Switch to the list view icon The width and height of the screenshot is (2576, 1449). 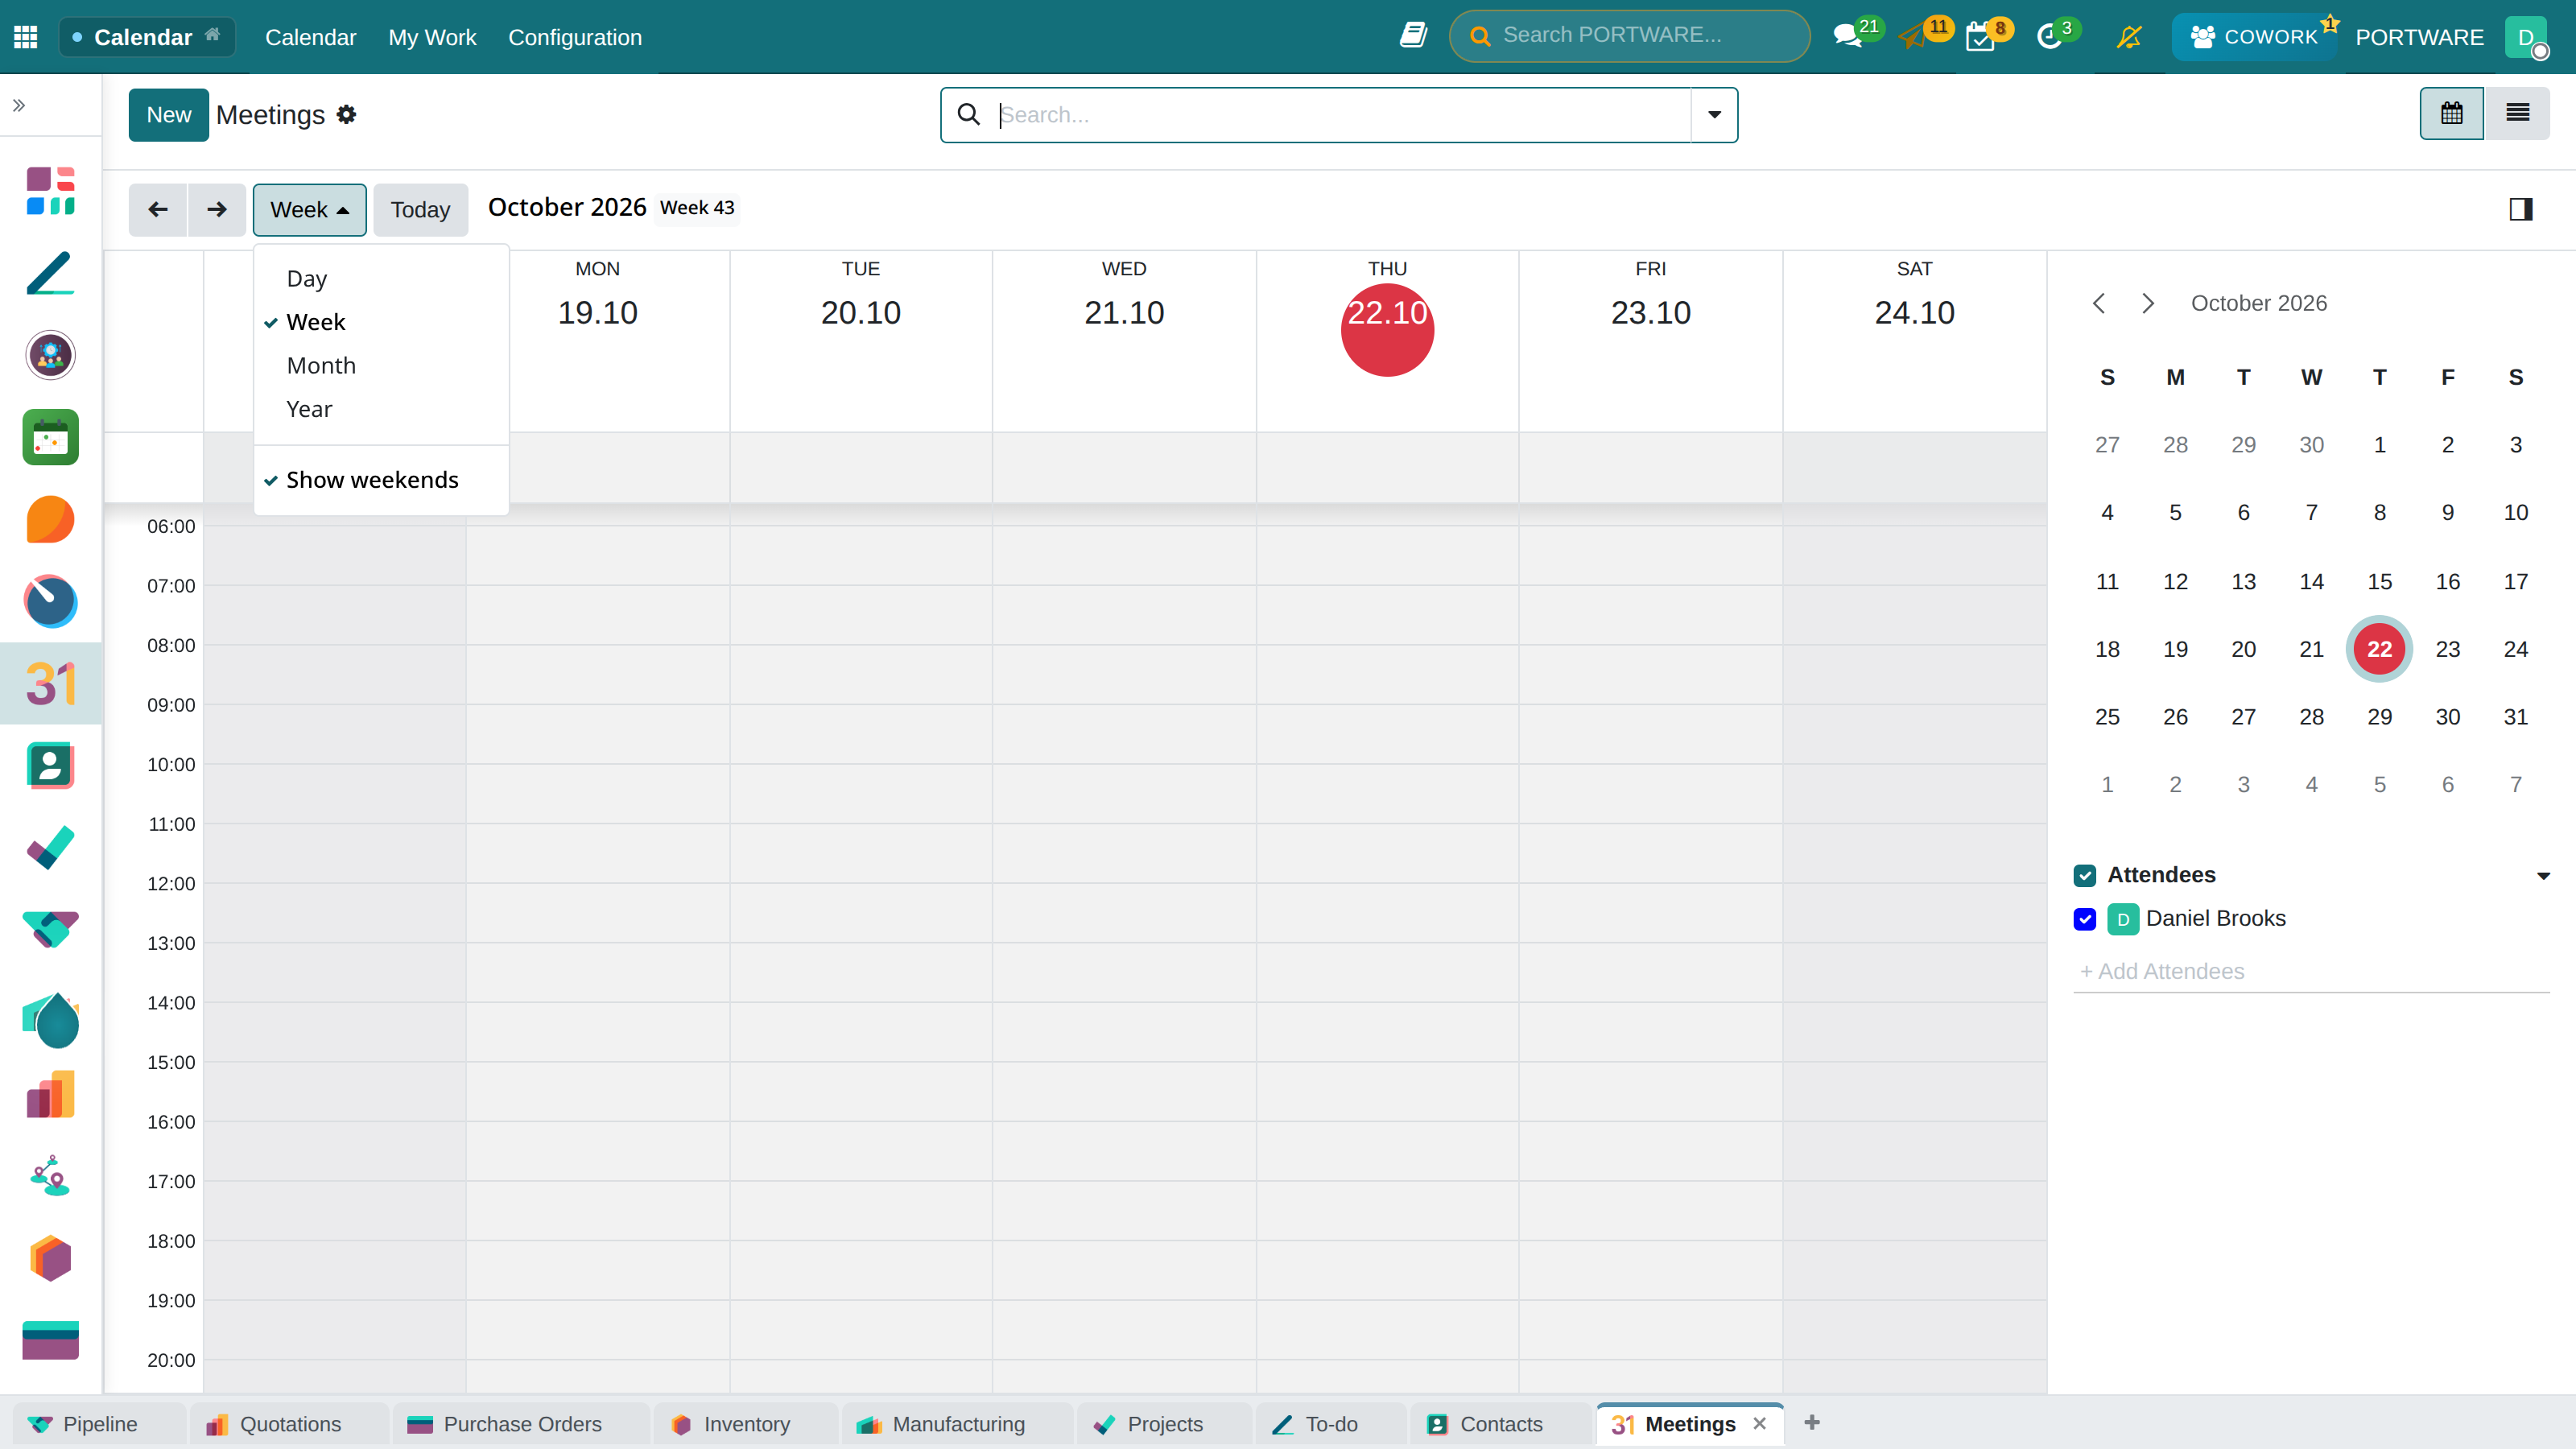tap(2517, 113)
